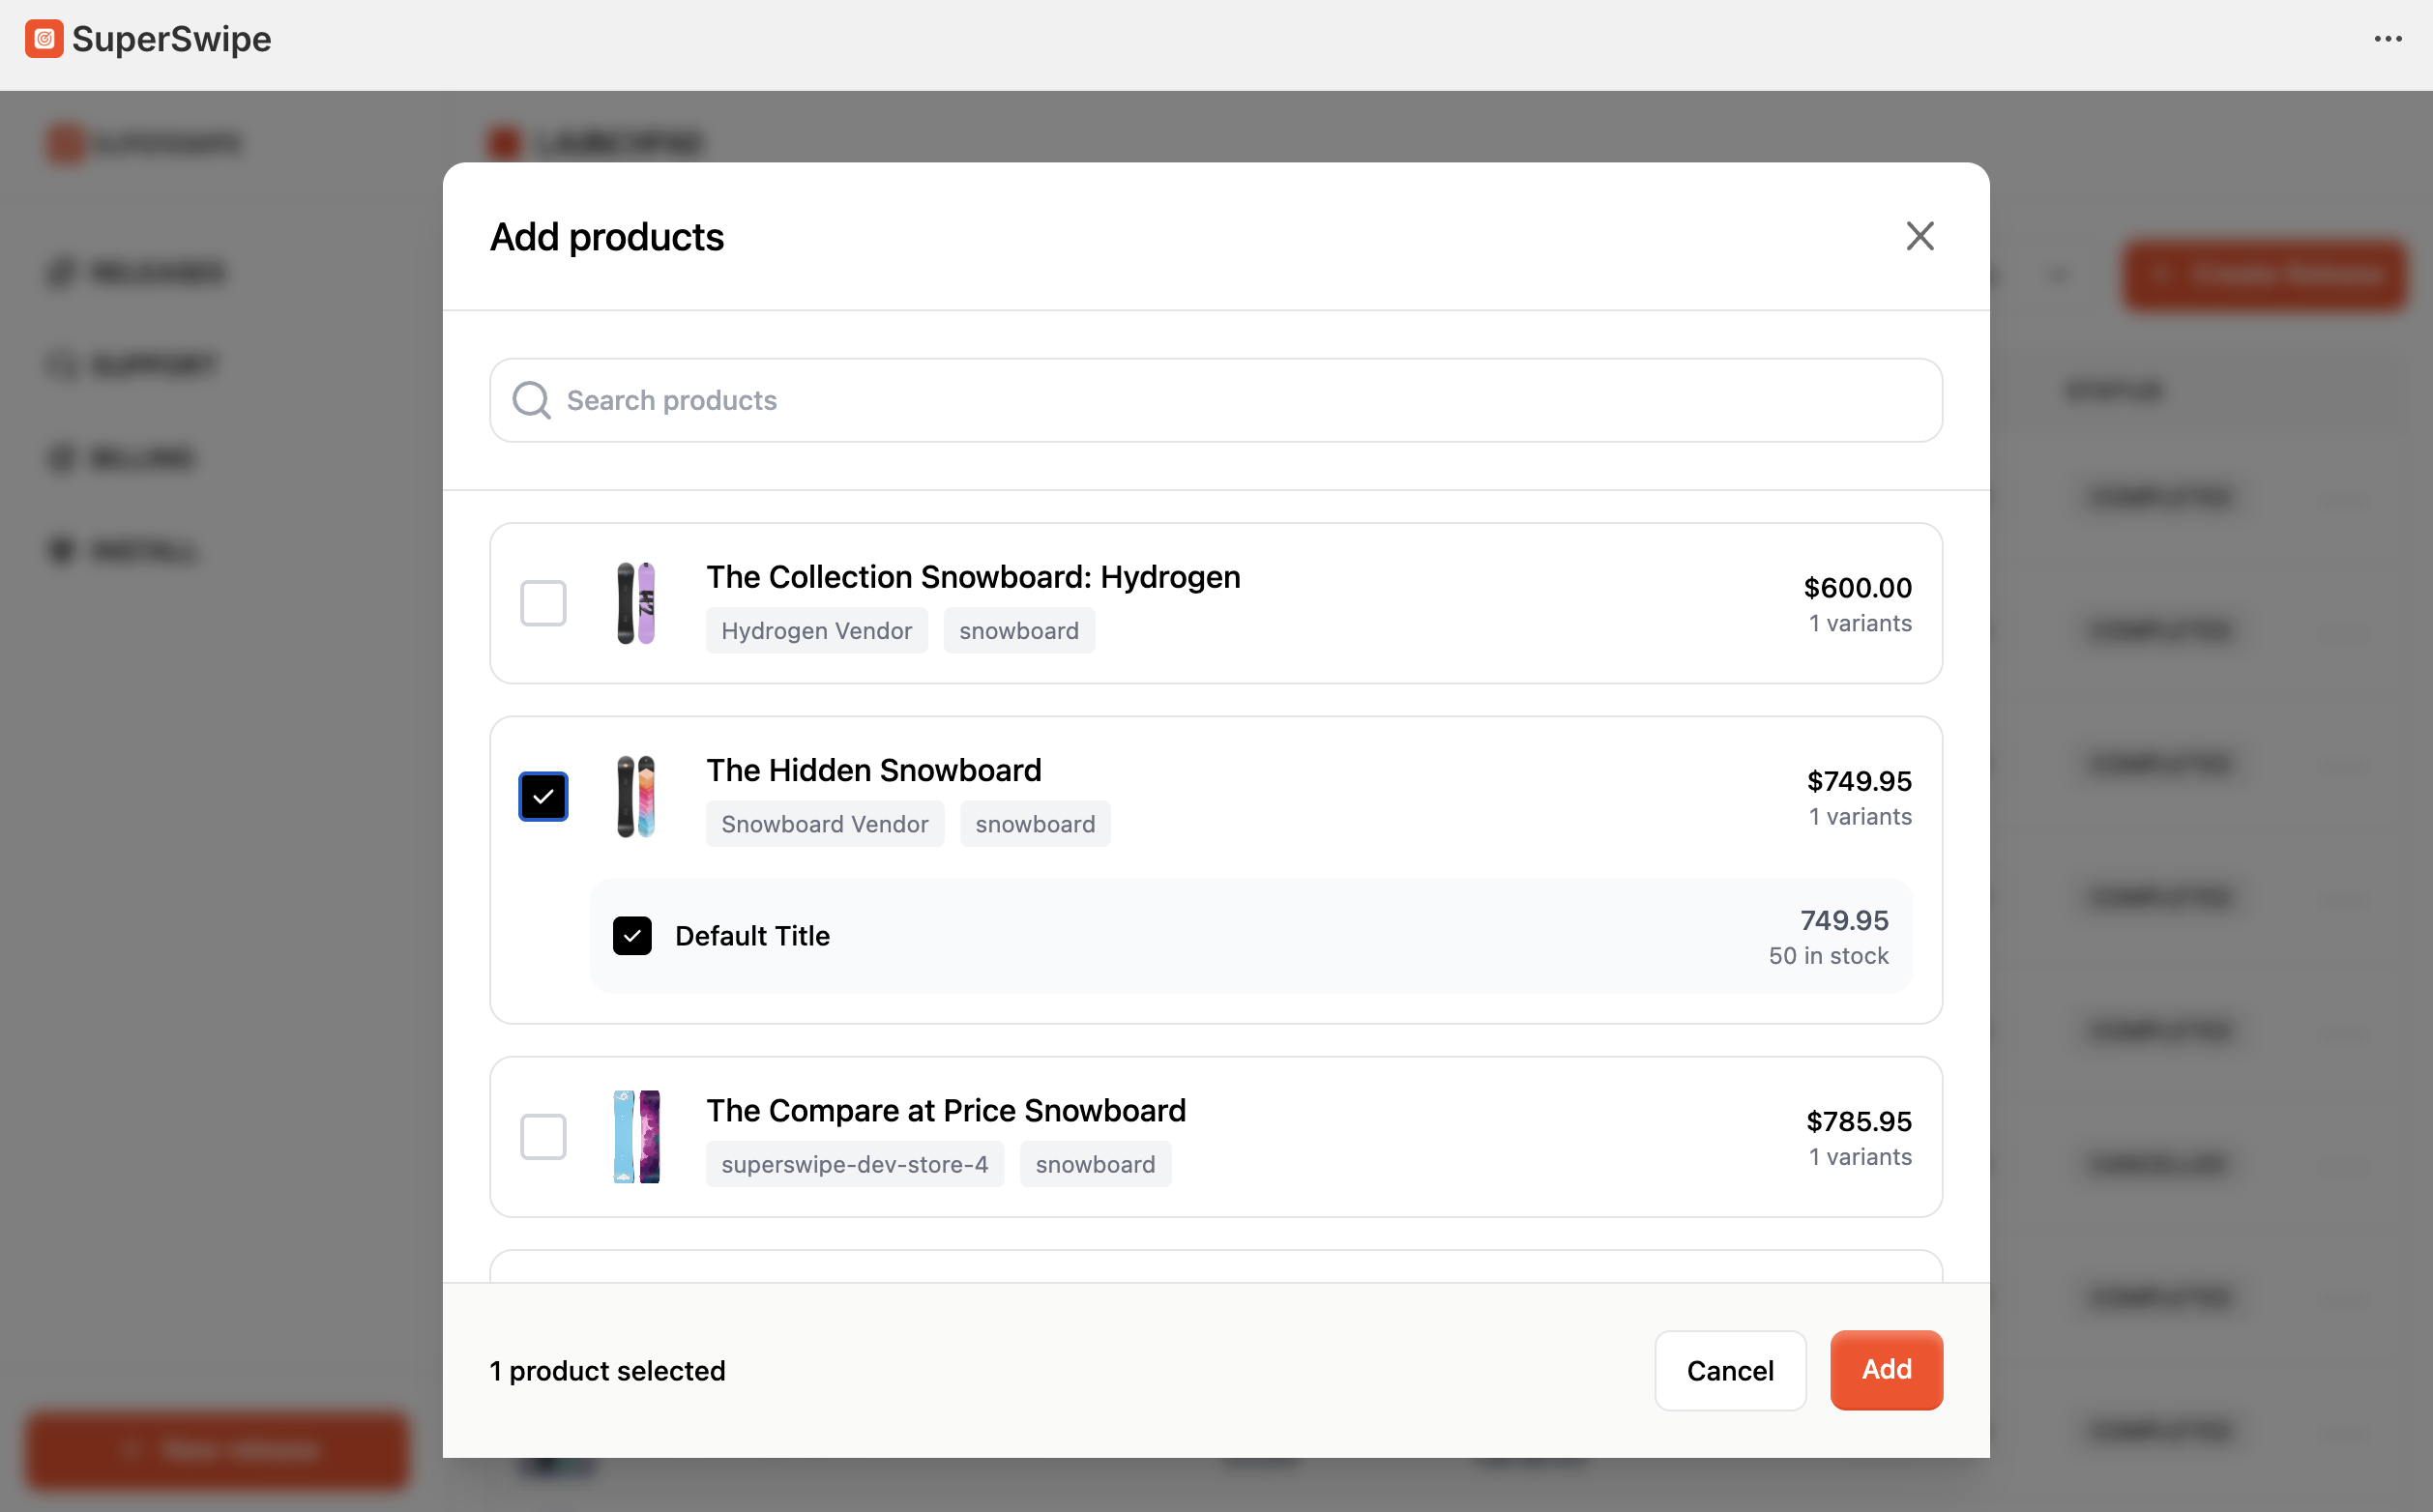Click 'snowboard' tag beside Snowboard Vendor

(x=1035, y=824)
